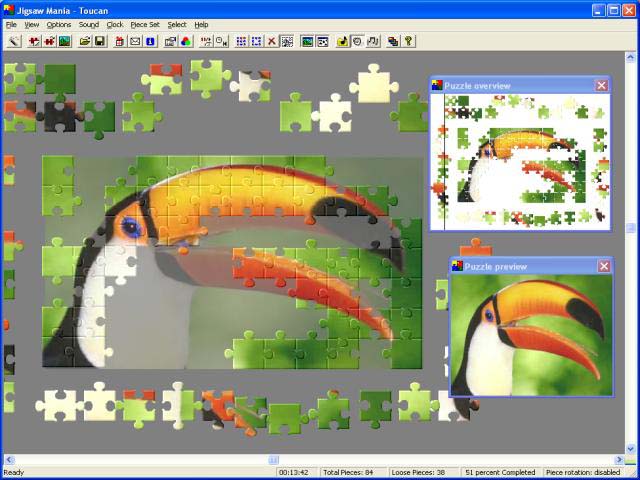Viewport: 640px width, 480px height.
Task: Click the numbers counter toolbar icon
Action: pos(206,41)
